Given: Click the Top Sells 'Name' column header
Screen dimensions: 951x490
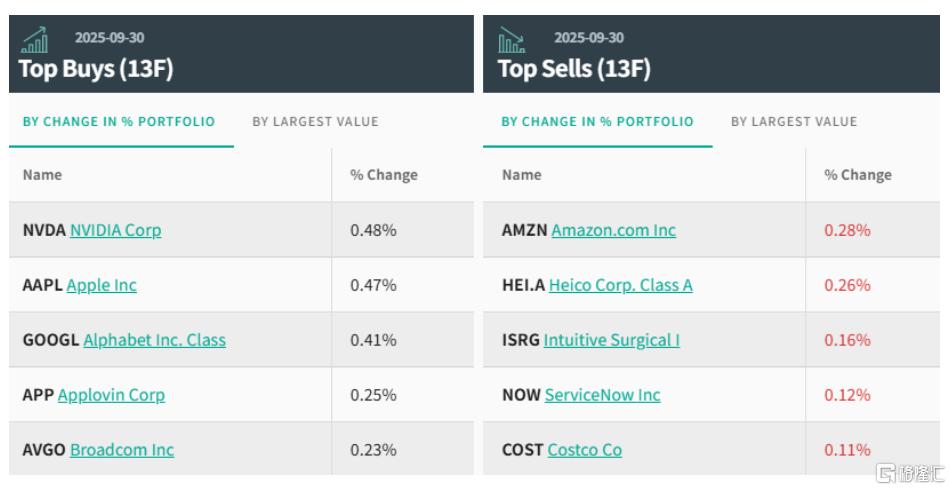Looking at the screenshot, I should pyautogui.click(x=521, y=175).
